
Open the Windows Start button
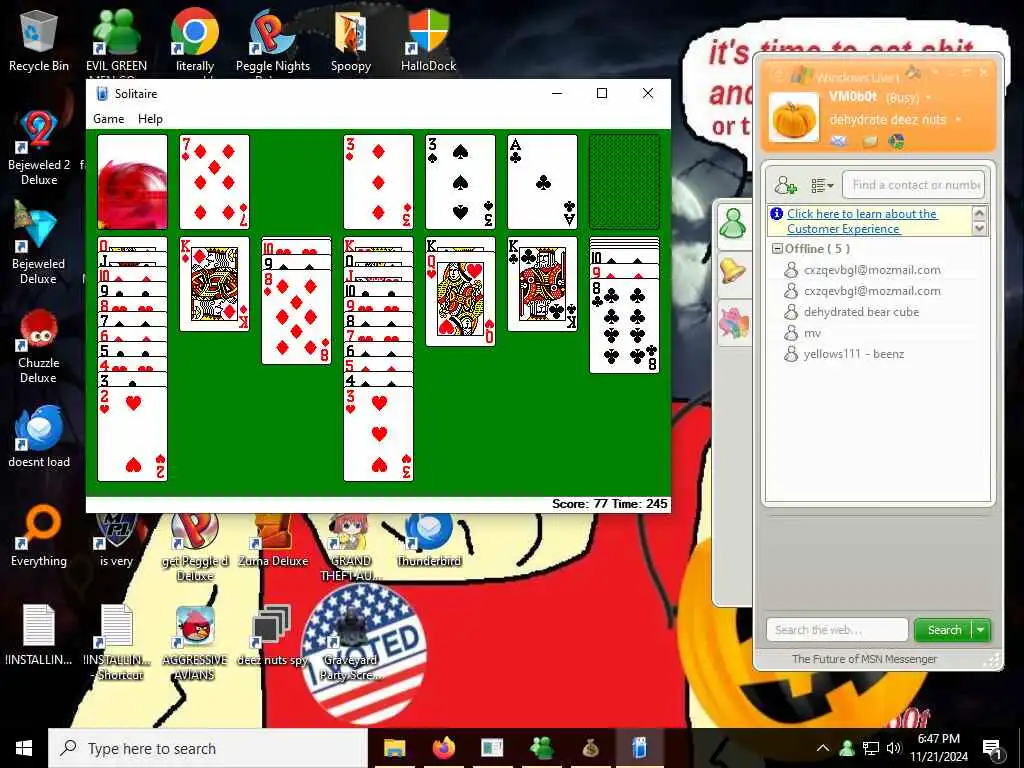(24, 748)
